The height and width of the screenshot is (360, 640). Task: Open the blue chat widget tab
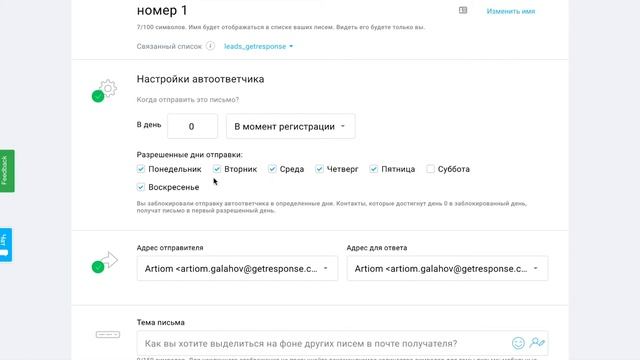click(6, 245)
